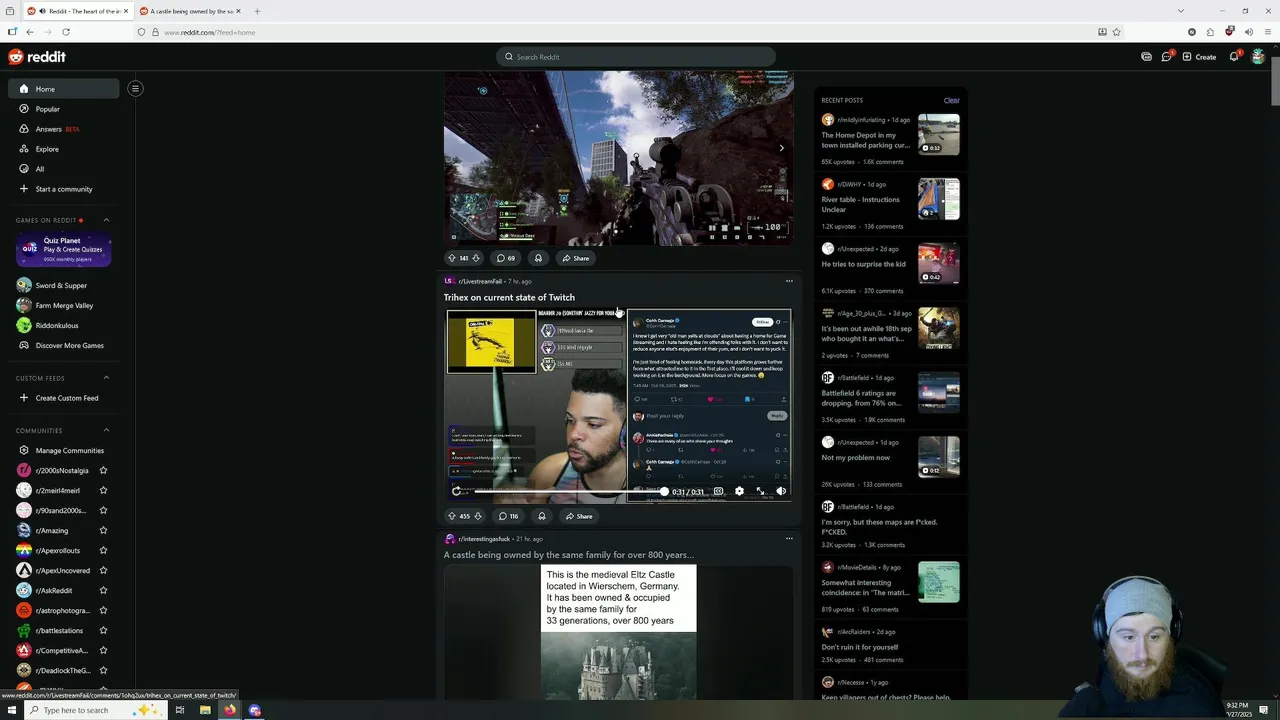Favorite r/AskReddit with its star
The image size is (1280, 720).
[103, 590]
